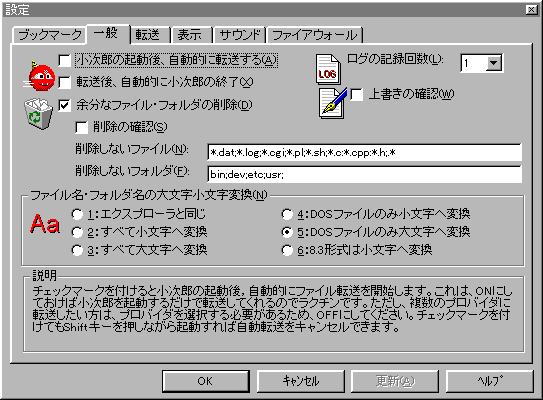Click the recycle bin trash icon

point(38,114)
